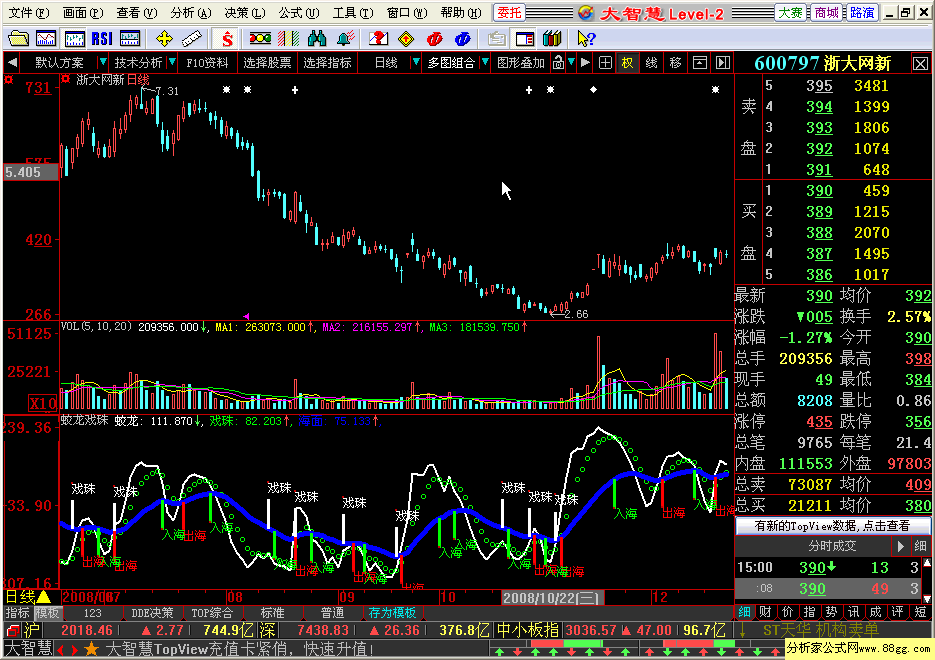Open the traffic light signal icon
Image resolution: width=935 pixels, height=660 pixels.
(x=261, y=39)
